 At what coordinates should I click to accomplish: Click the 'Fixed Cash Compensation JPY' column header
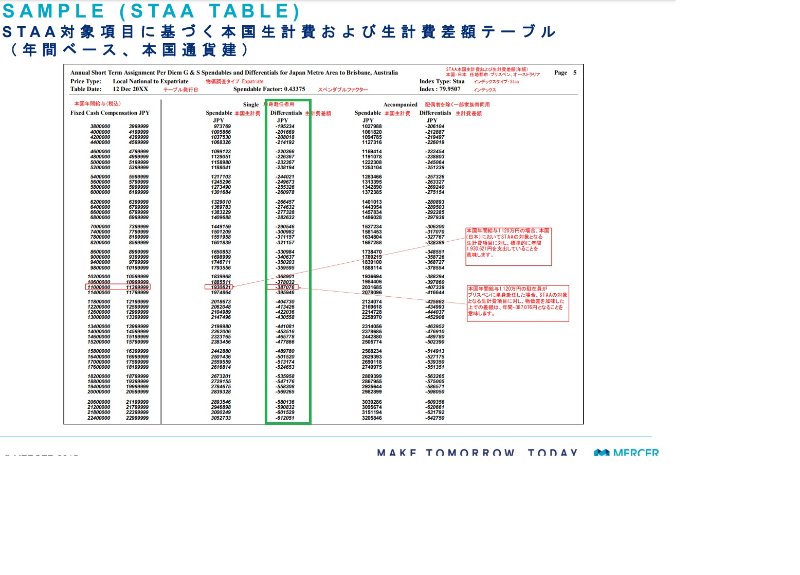pos(110,113)
